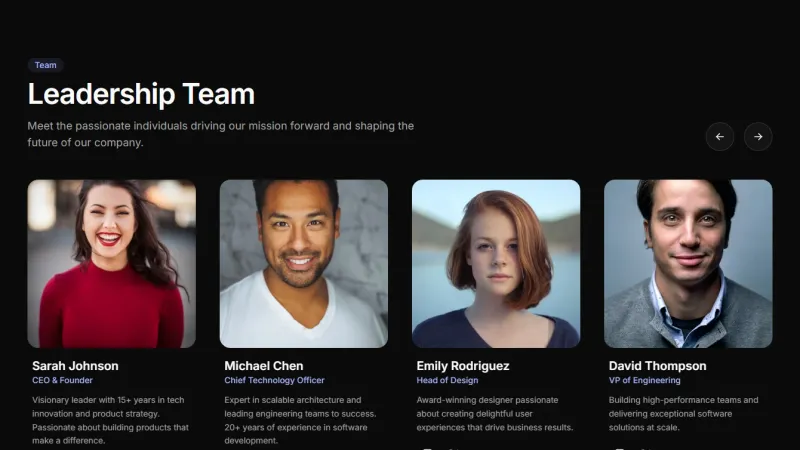Click Emily Rodriguez's Award-winning designer bio text
Viewport: 800px width, 450px height.
tap(494, 414)
